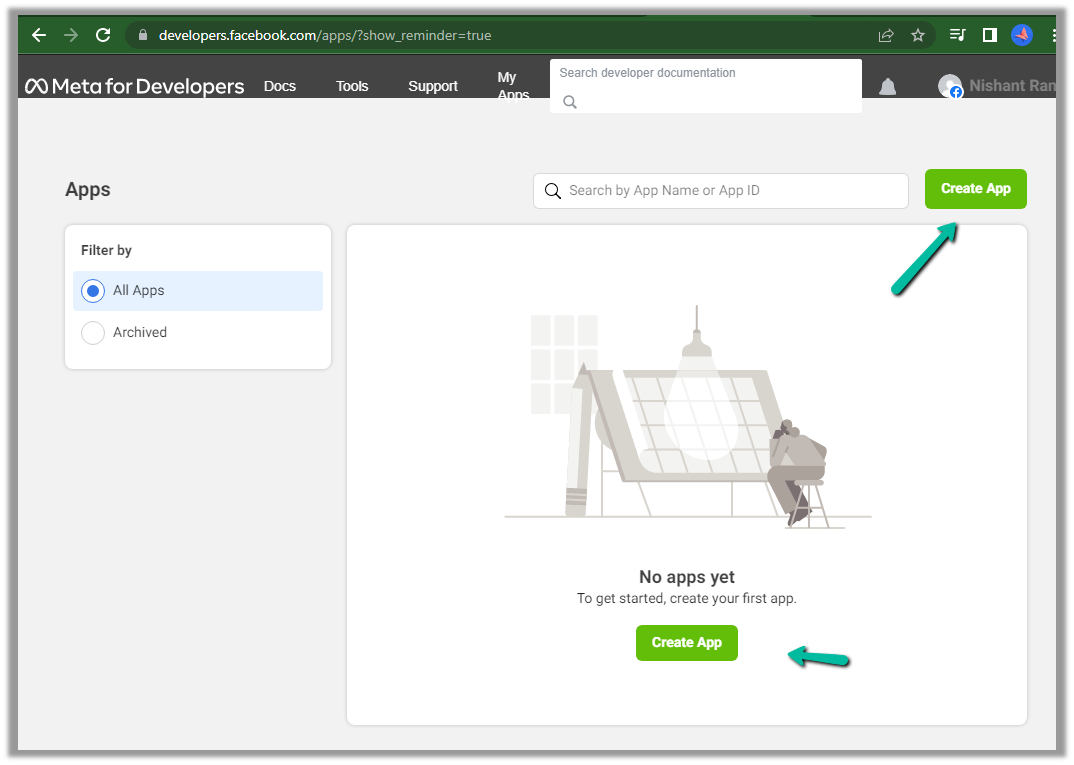This screenshot has width=1074, height=765.
Task: Open the Docs menu item
Action: (x=280, y=86)
